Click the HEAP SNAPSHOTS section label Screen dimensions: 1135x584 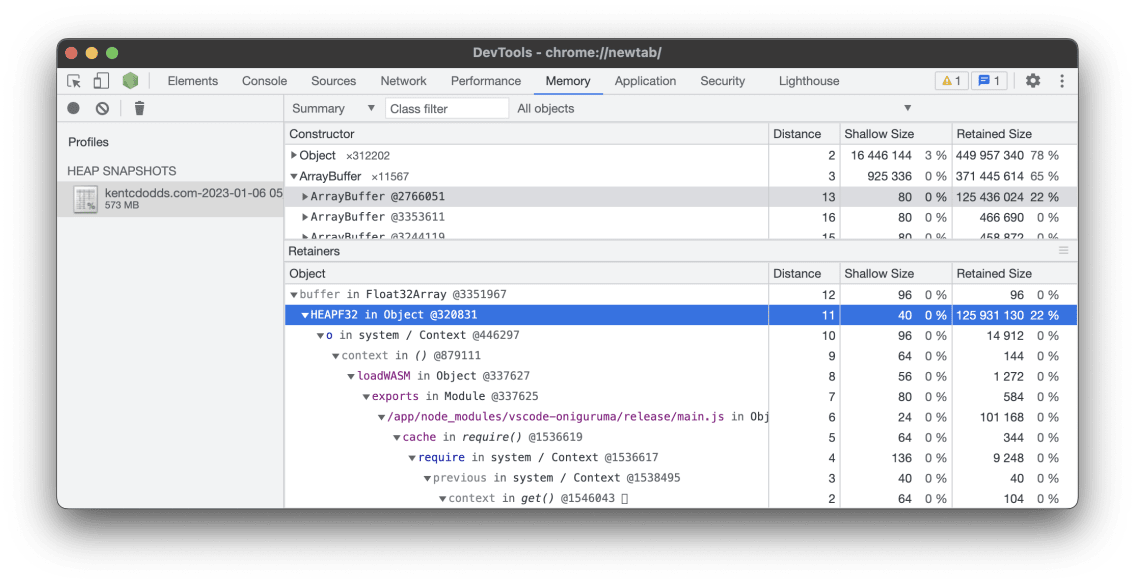tap(122, 171)
